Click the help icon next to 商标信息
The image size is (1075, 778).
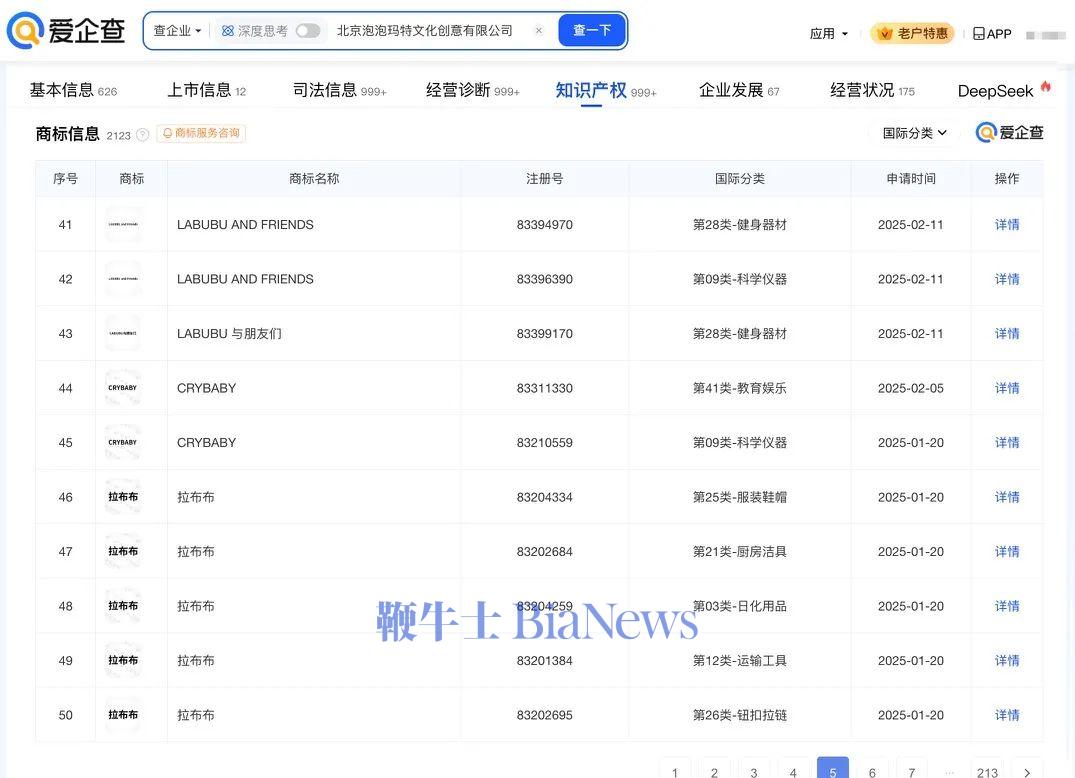point(143,135)
